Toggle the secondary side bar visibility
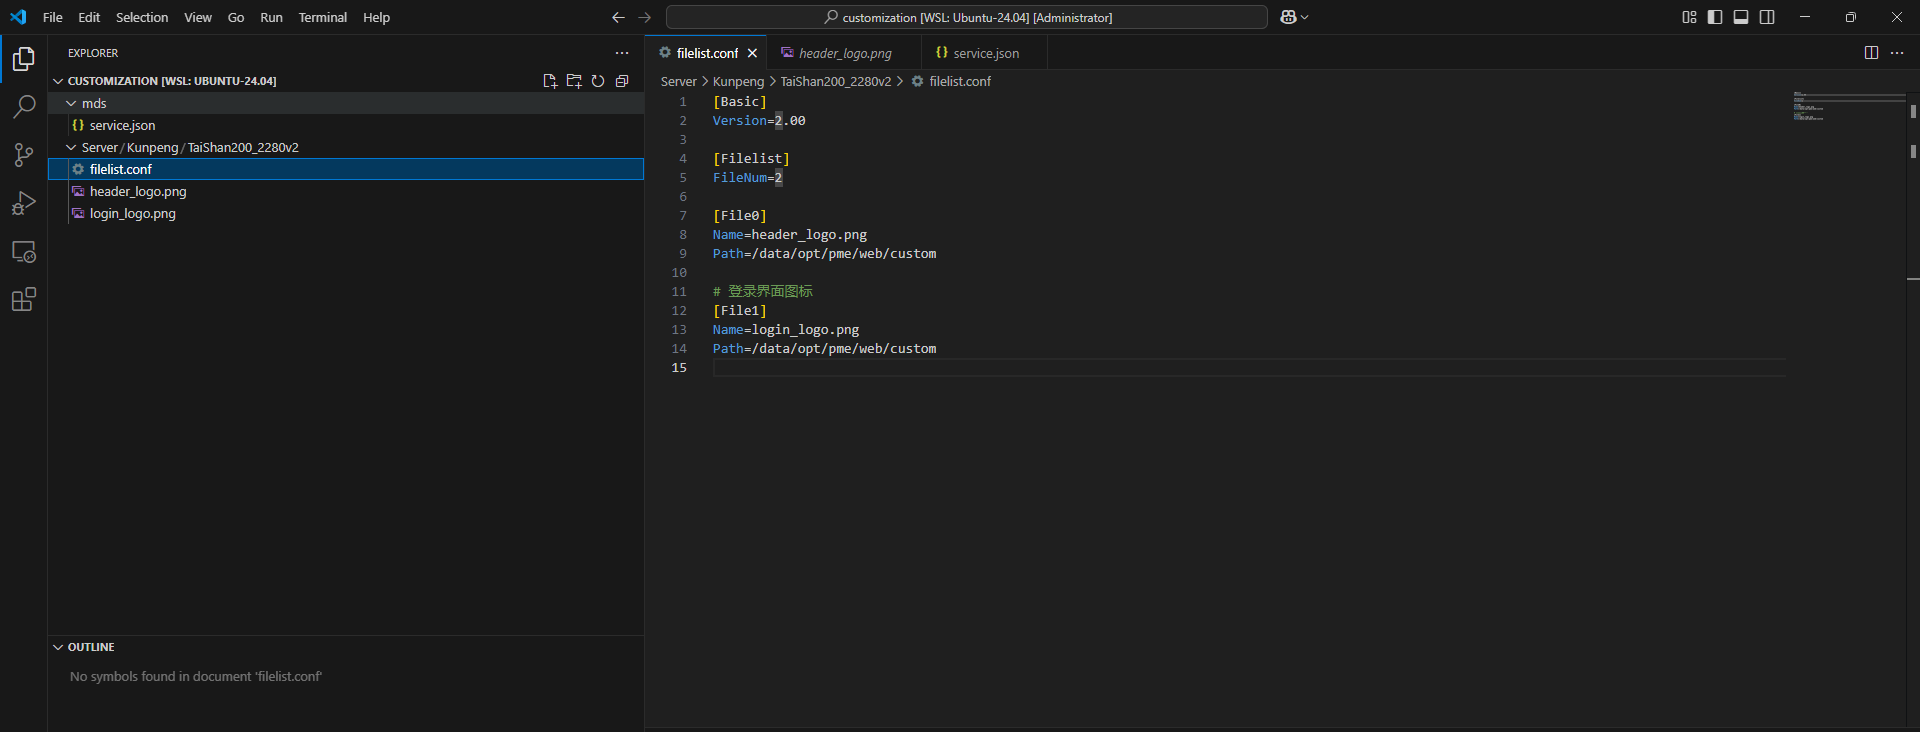The image size is (1920, 732). pyautogui.click(x=1767, y=17)
